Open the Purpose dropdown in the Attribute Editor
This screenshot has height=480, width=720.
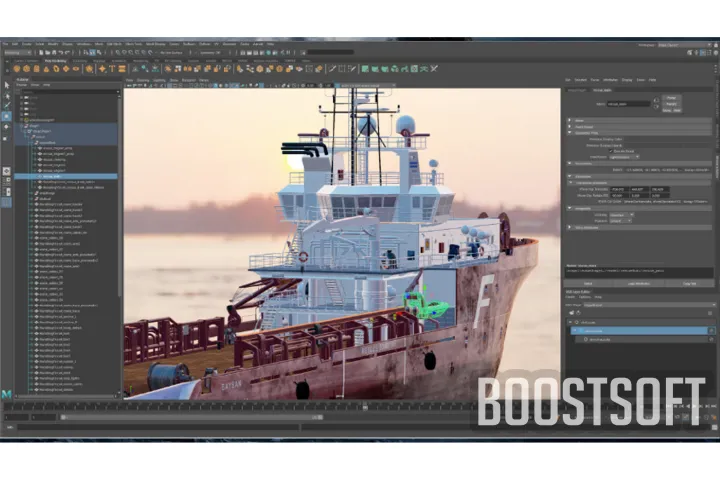[x=620, y=221]
